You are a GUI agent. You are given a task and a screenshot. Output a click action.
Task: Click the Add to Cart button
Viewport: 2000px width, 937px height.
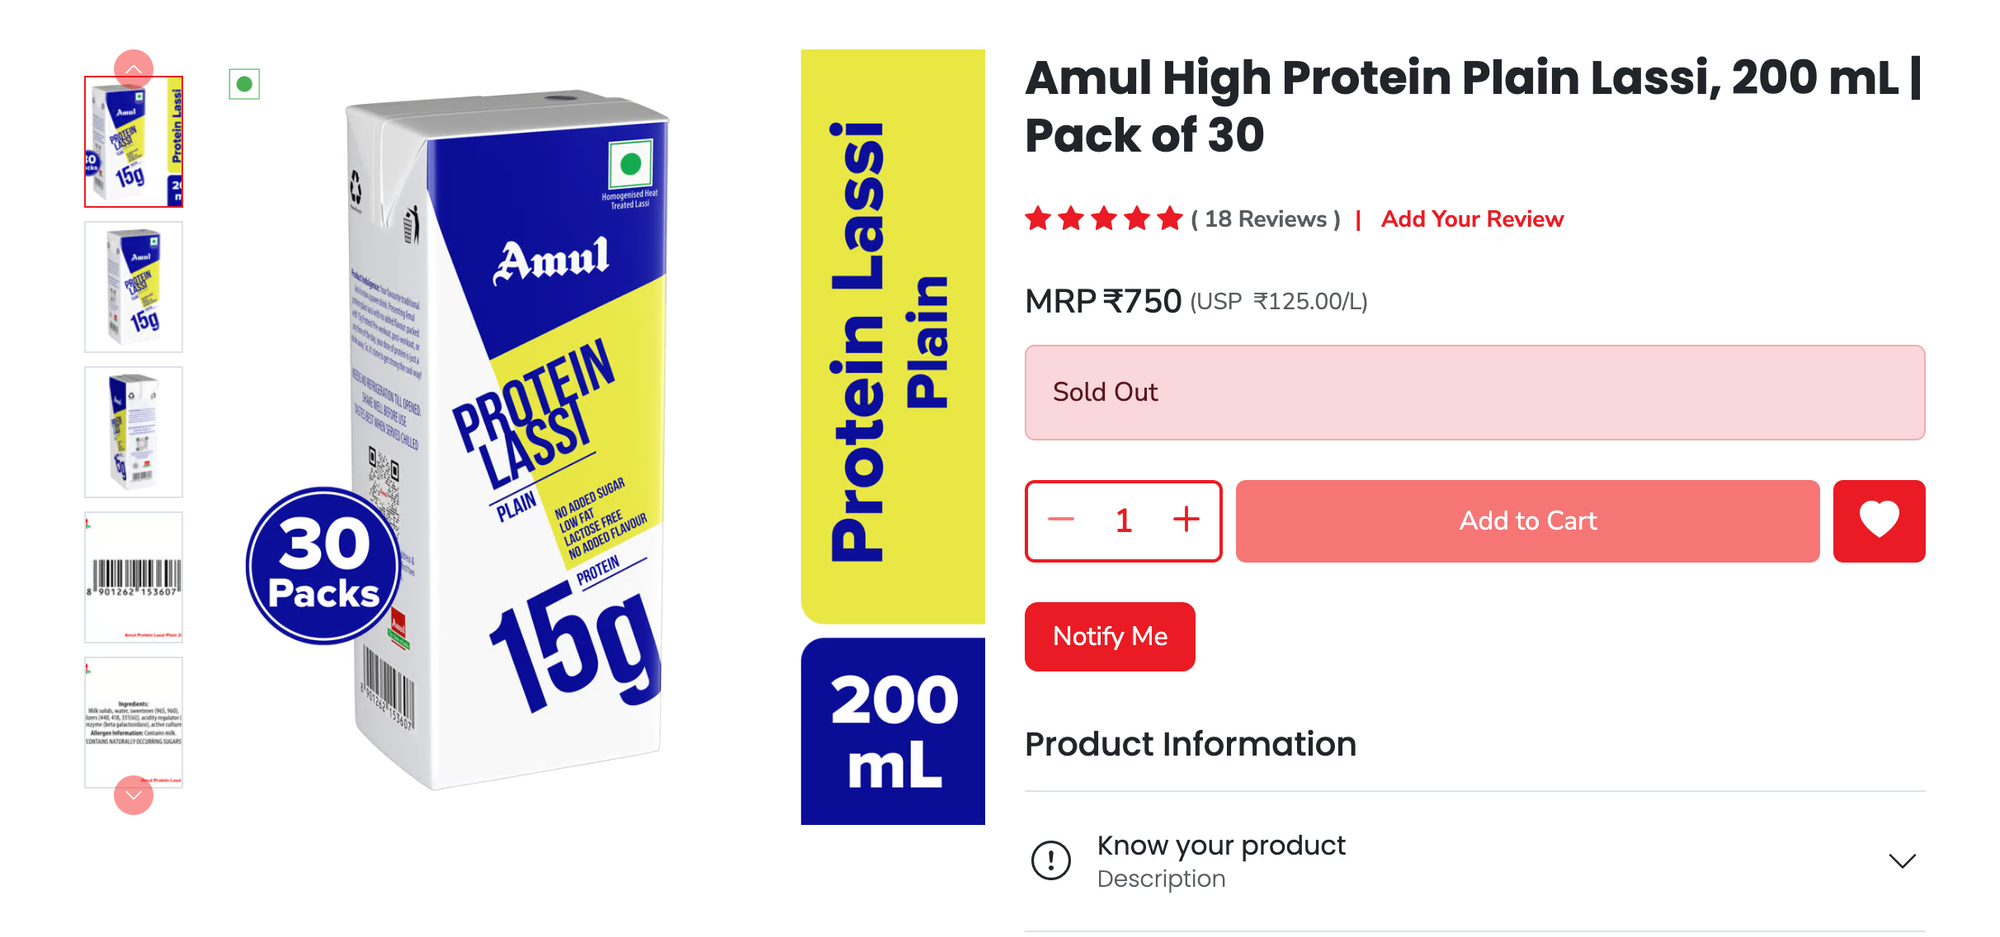1527,521
